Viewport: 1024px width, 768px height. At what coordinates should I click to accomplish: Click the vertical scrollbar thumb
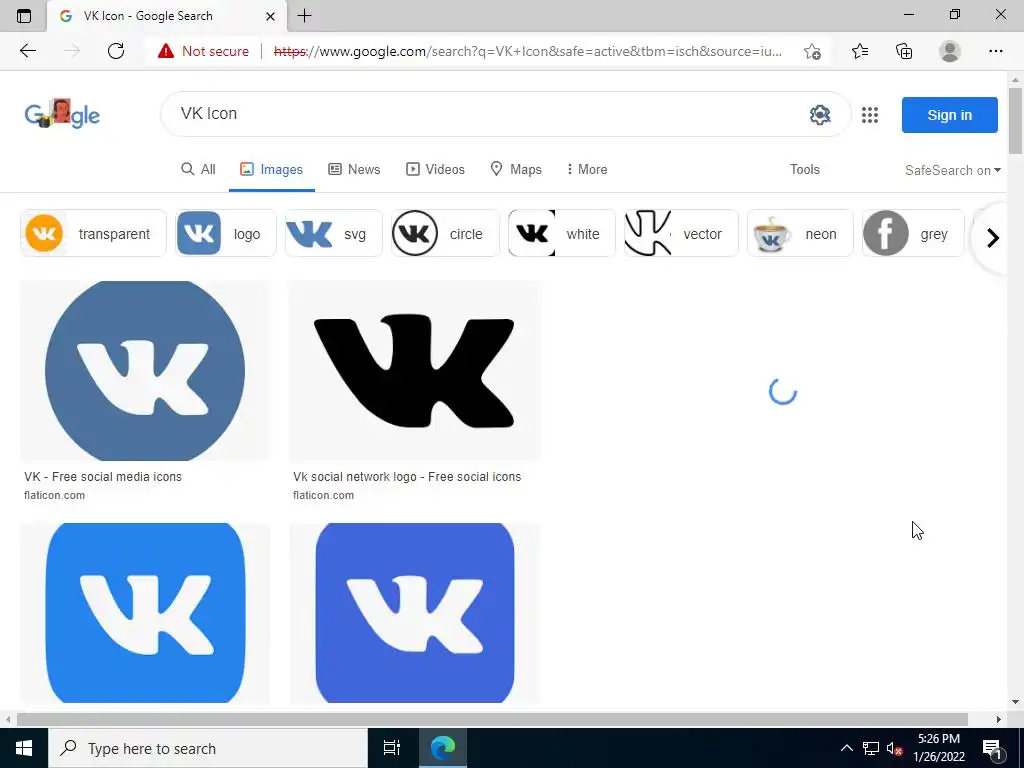(x=1015, y=121)
